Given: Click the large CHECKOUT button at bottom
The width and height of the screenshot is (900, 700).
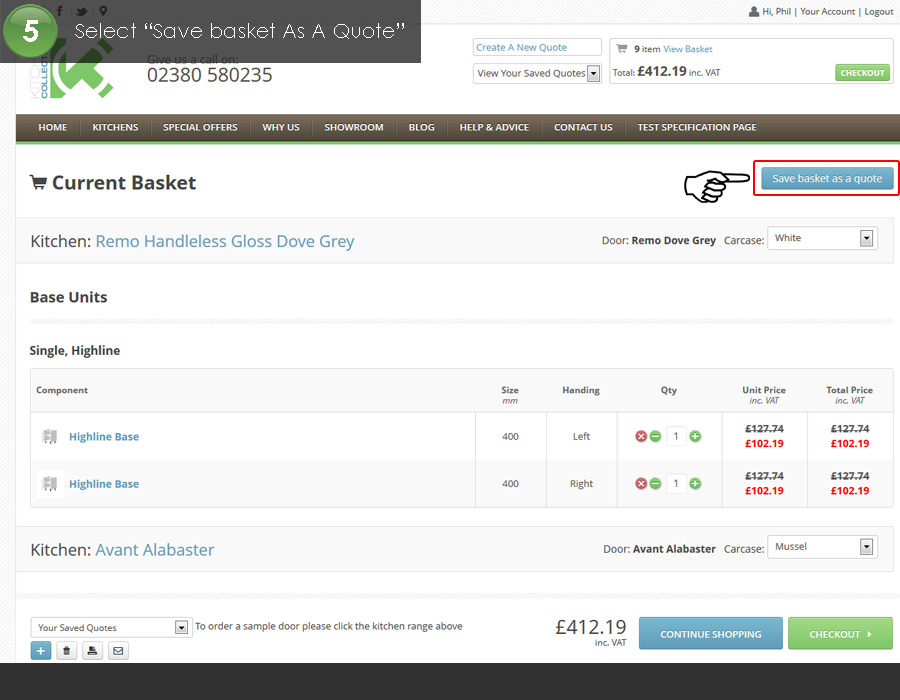Looking at the screenshot, I should click(x=840, y=634).
